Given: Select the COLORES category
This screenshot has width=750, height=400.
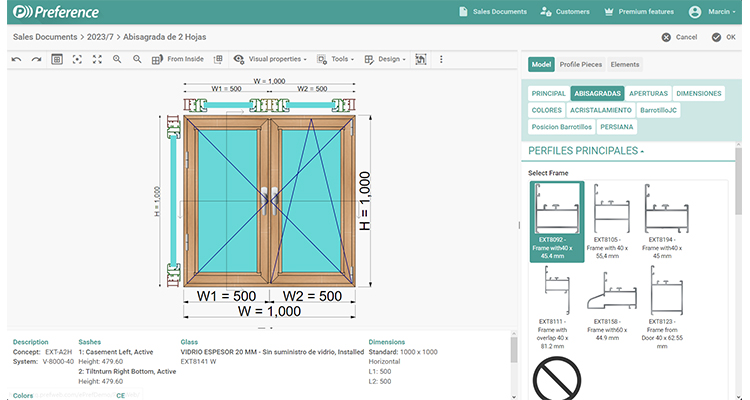Looking at the screenshot, I should [x=547, y=110].
